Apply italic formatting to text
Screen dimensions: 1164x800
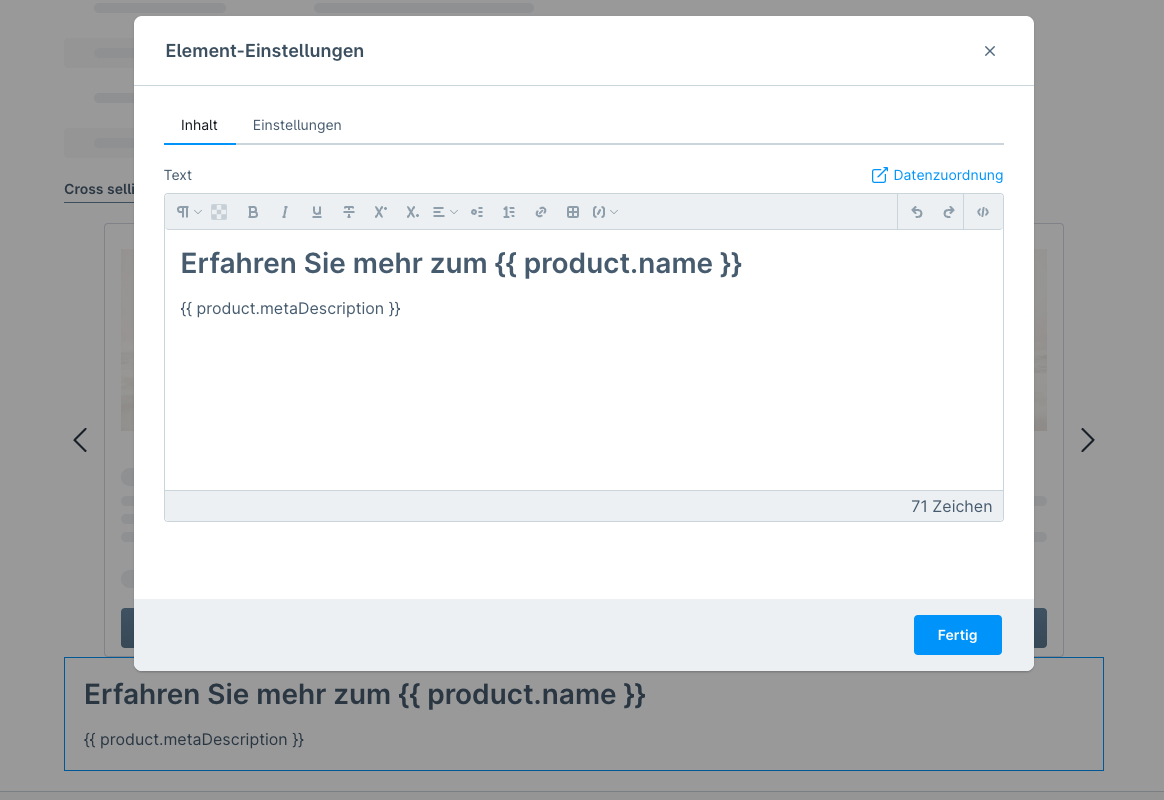(285, 212)
